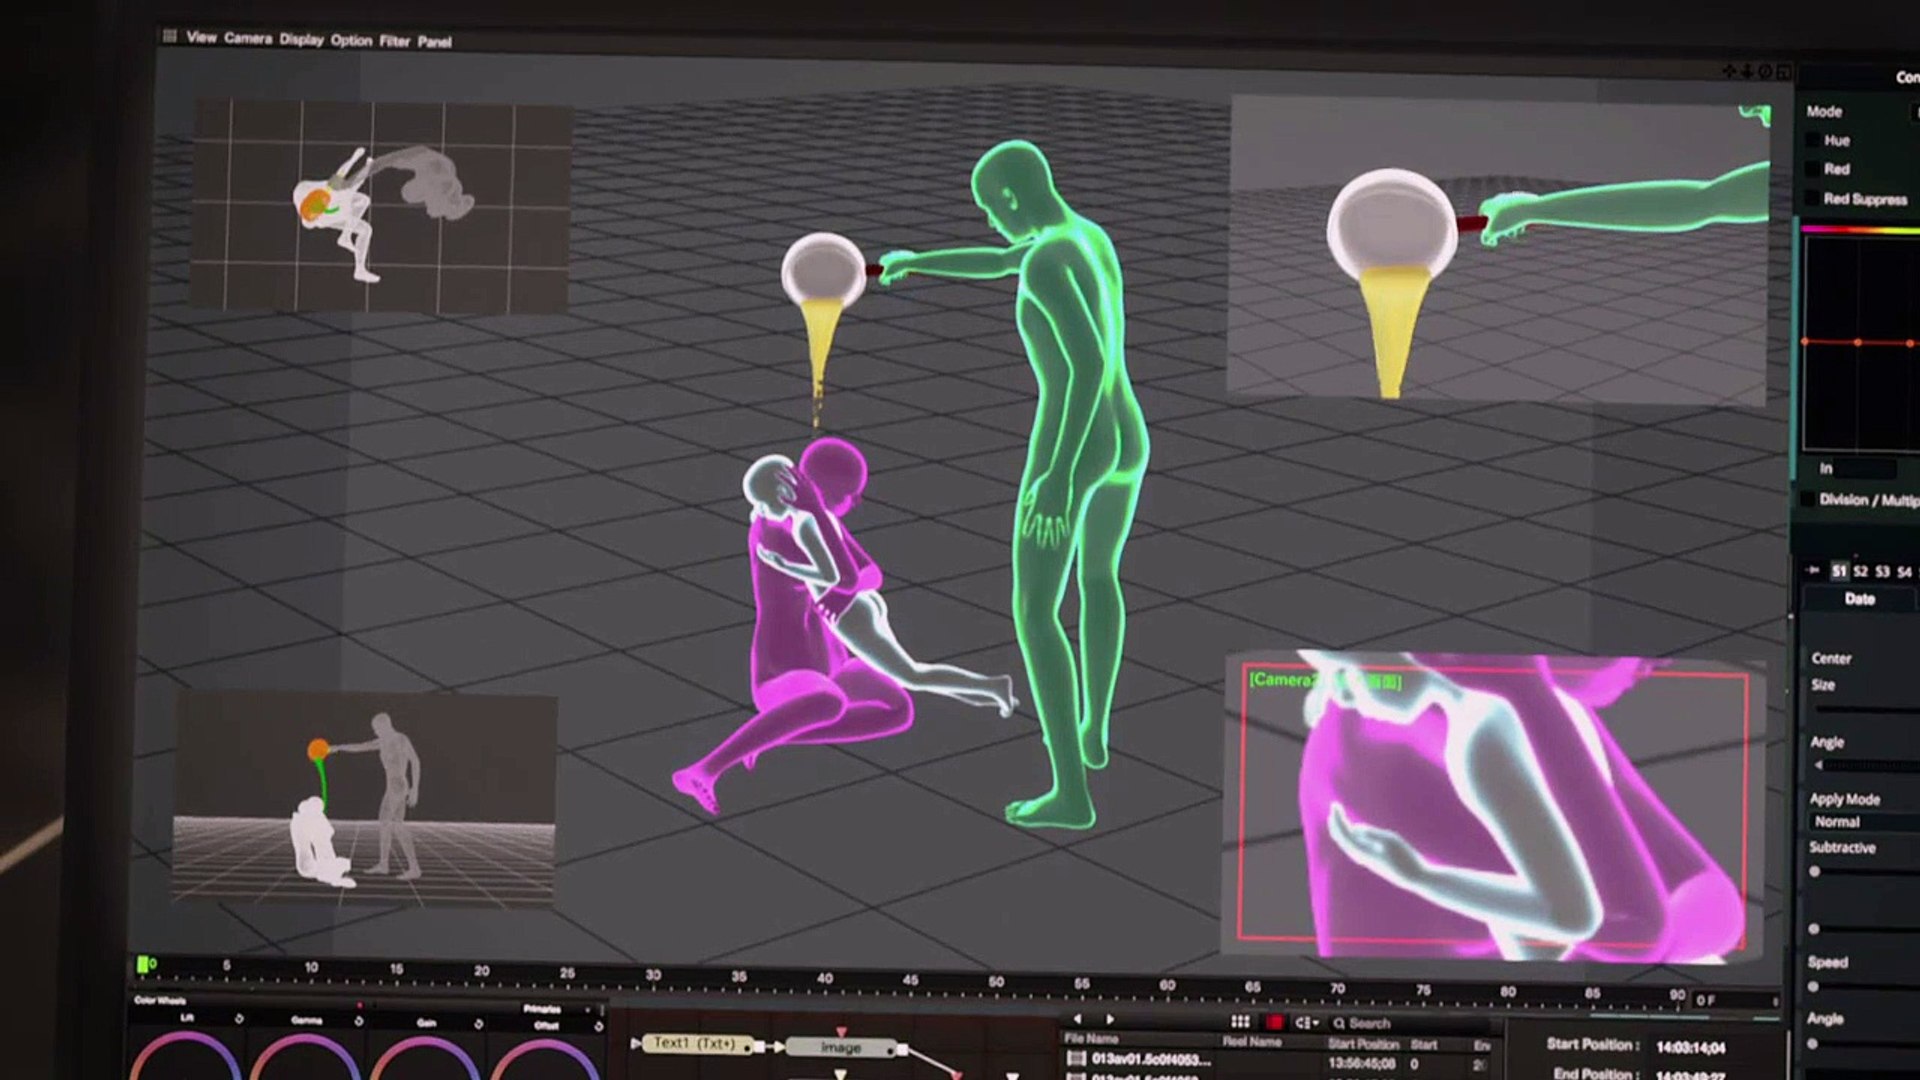Click frame 40 on the timeline ruler

(x=825, y=979)
